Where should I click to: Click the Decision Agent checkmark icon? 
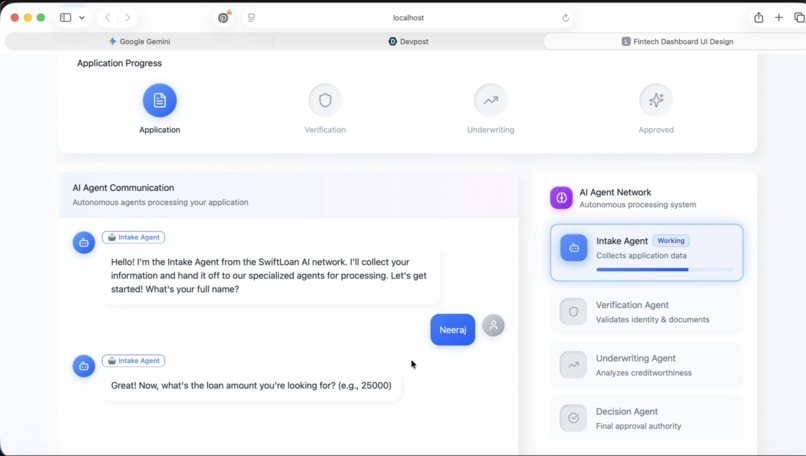573,418
